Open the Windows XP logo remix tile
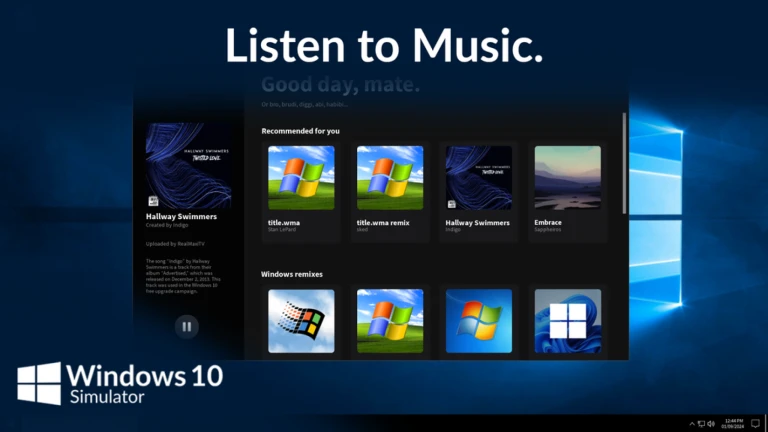Image resolution: width=768 pixels, height=432 pixels. [390, 321]
